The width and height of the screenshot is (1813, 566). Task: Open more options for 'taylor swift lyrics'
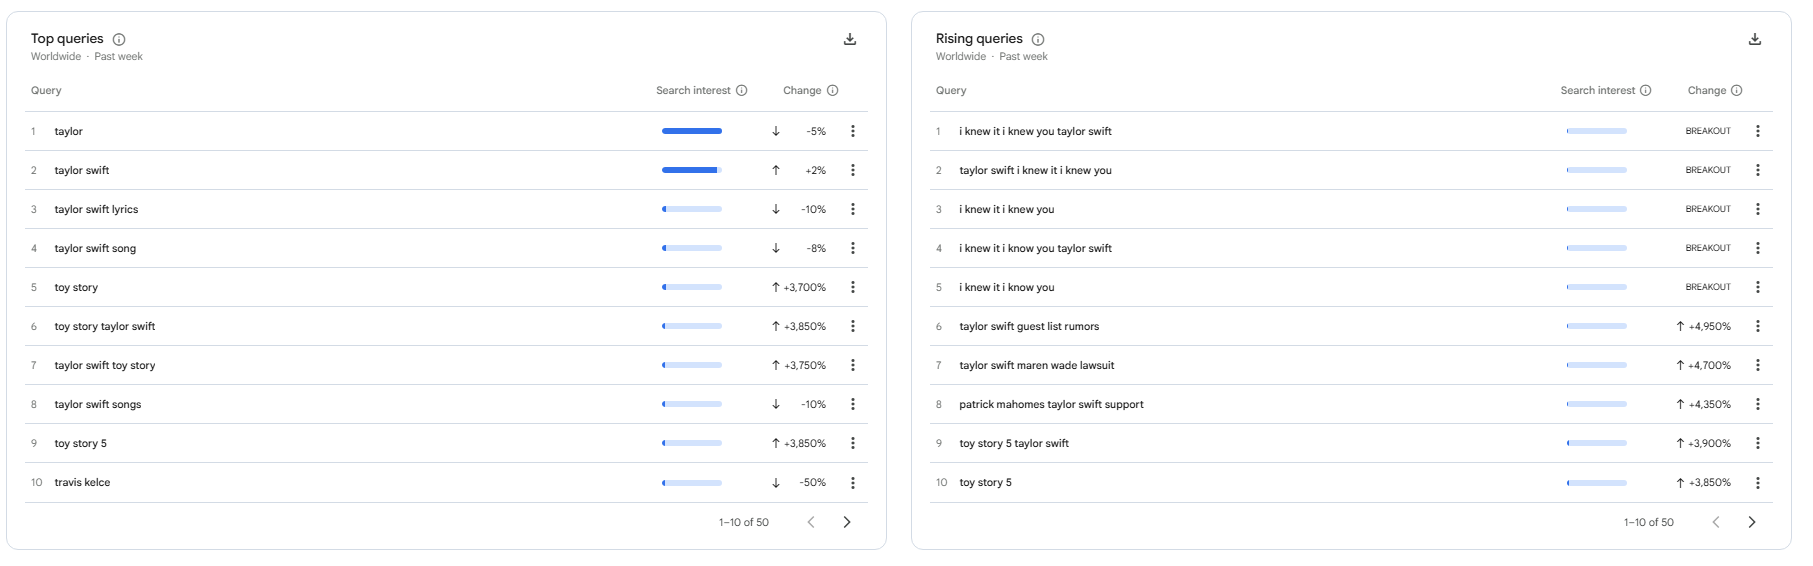click(x=853, y=209)
